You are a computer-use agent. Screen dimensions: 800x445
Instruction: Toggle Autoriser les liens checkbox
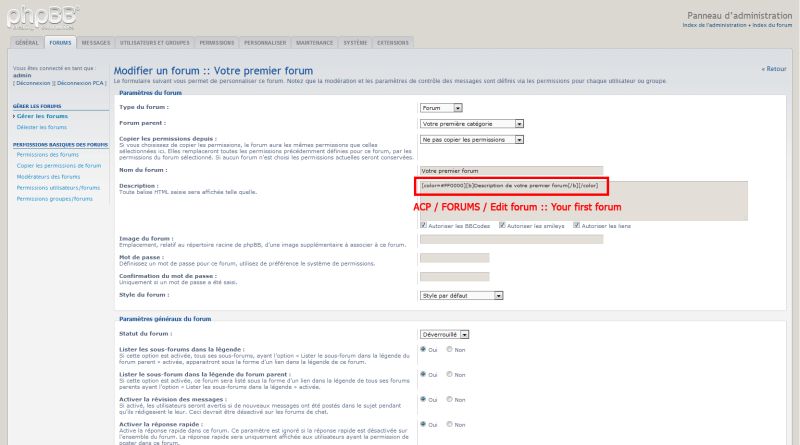tap(577, 225)
